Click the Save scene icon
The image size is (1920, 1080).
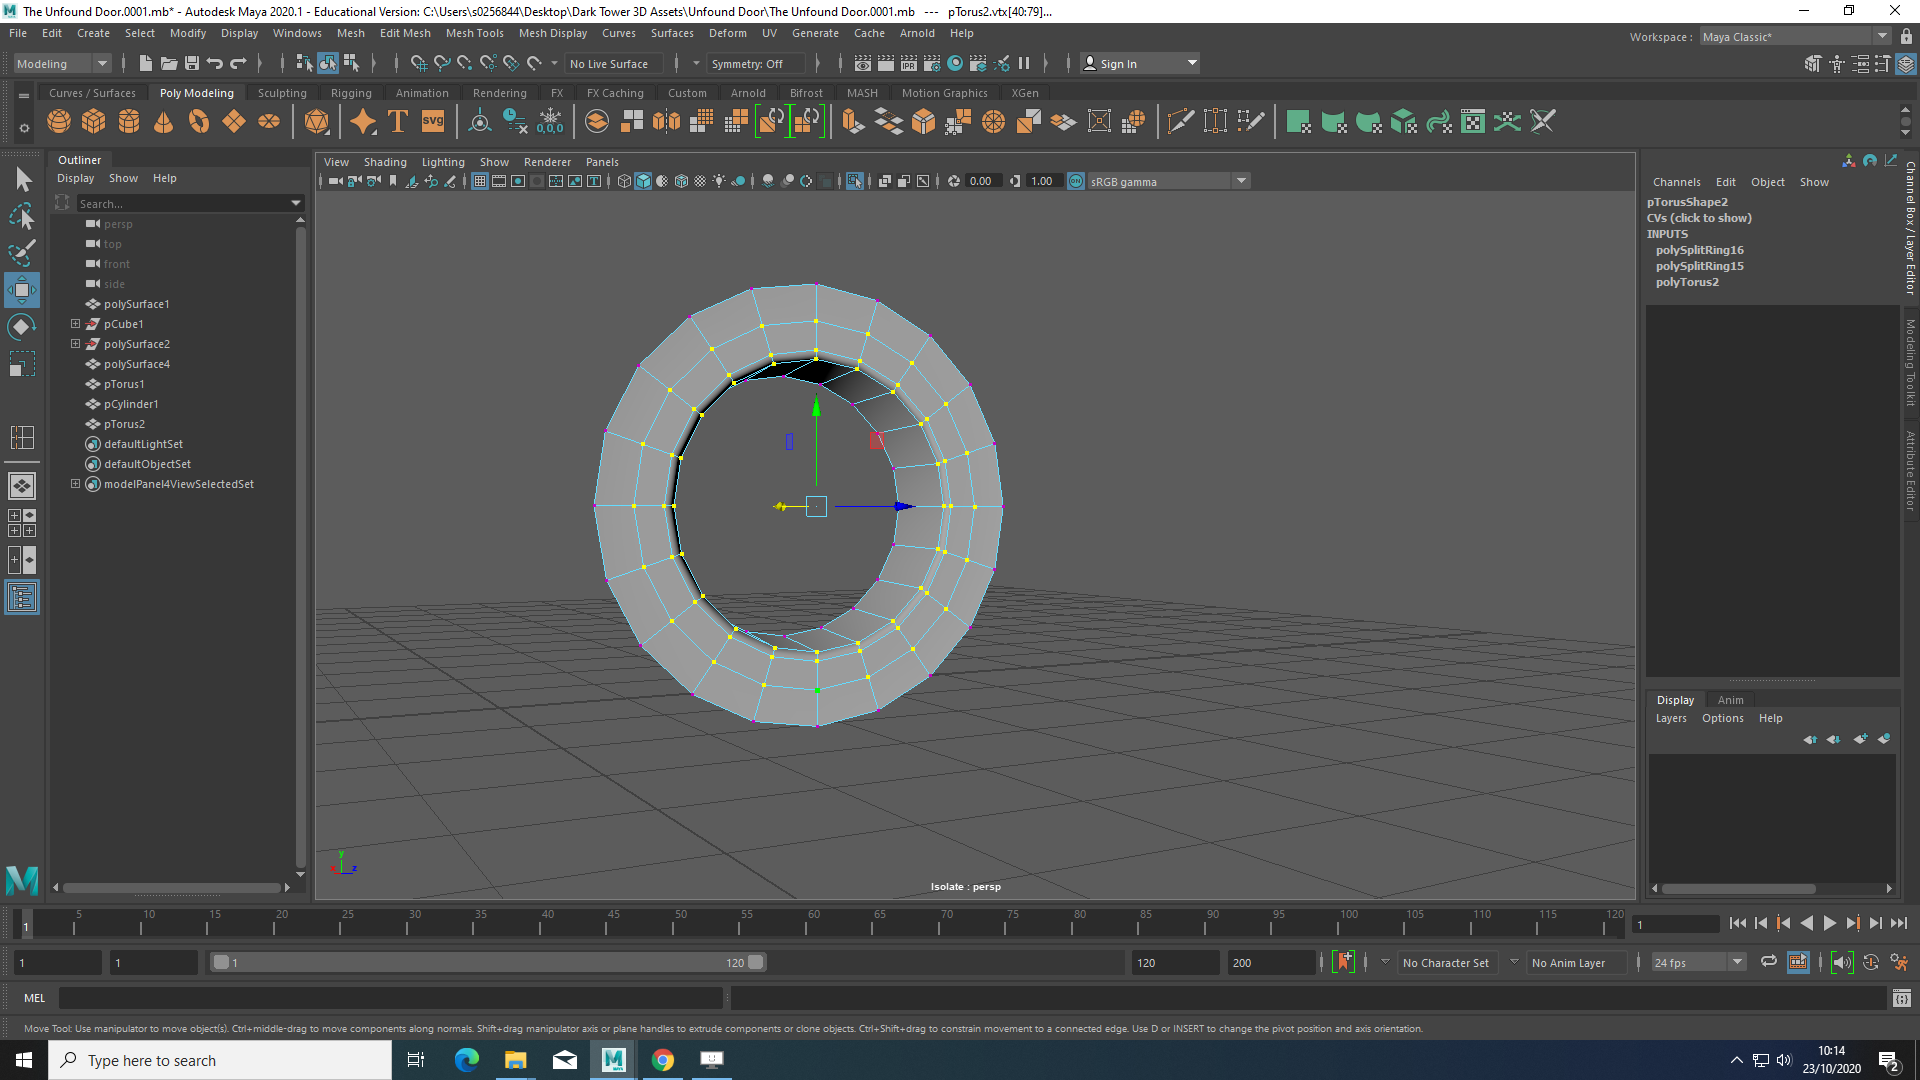[x=192, y=63]
